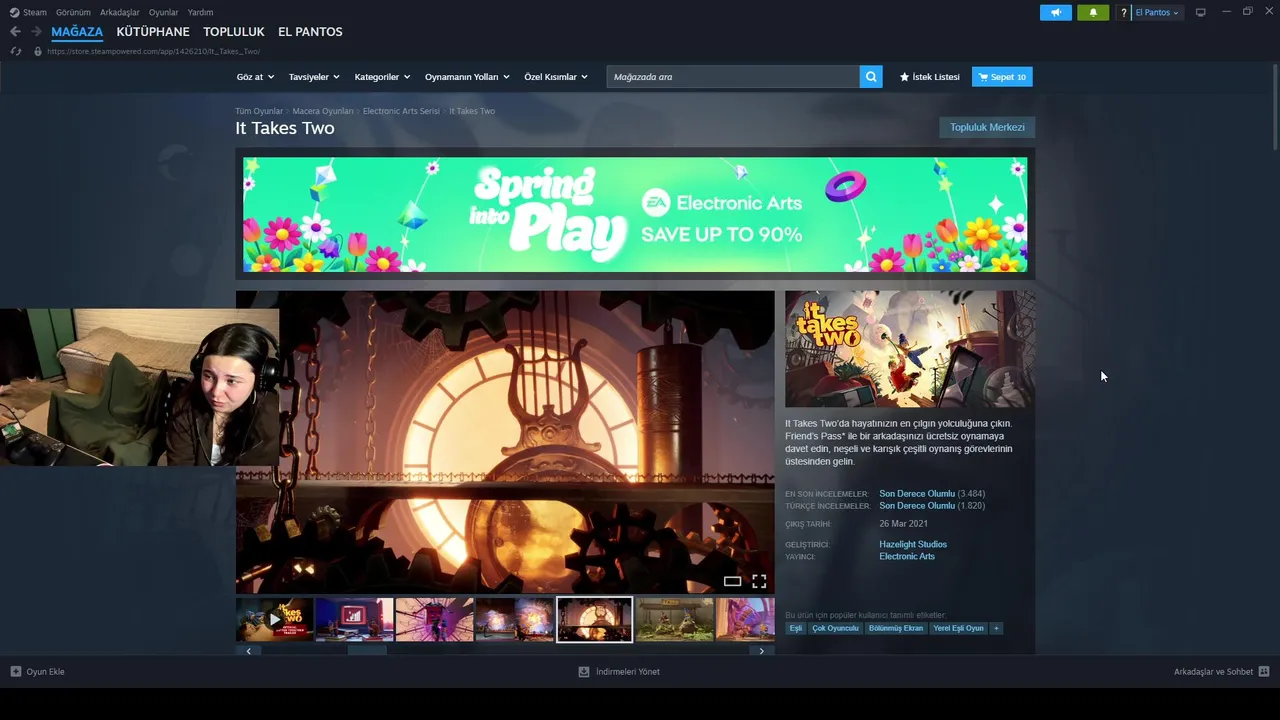Select the highlighted clock screenshot thumbnail
Image resolution: width=1280 pixels, height=720 pixels.
(594, 619)
